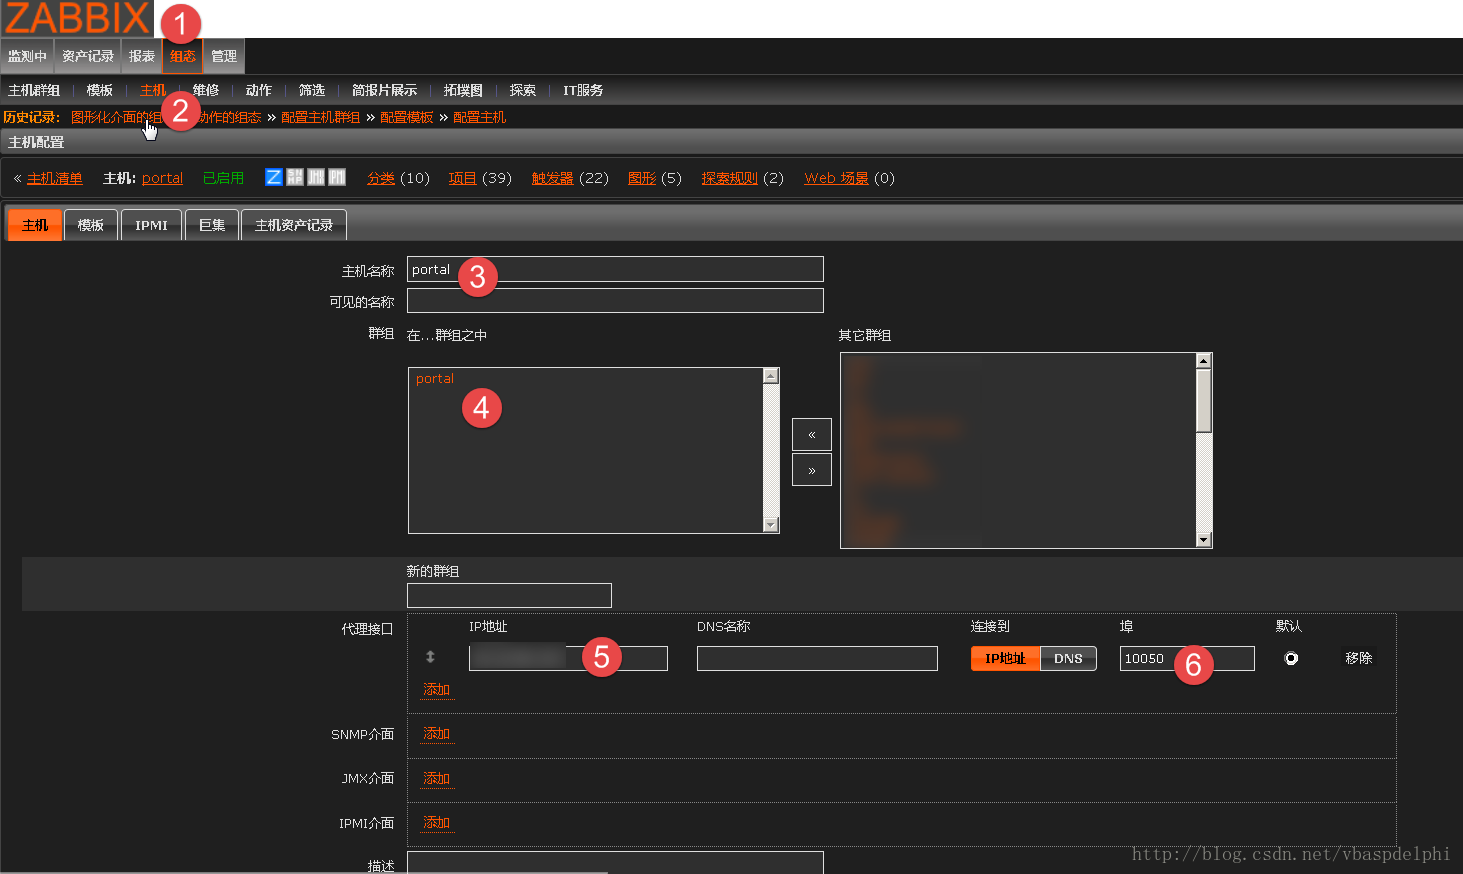
Task: Click 移除 to remove the agent interface
Action: coord(1358,658)
